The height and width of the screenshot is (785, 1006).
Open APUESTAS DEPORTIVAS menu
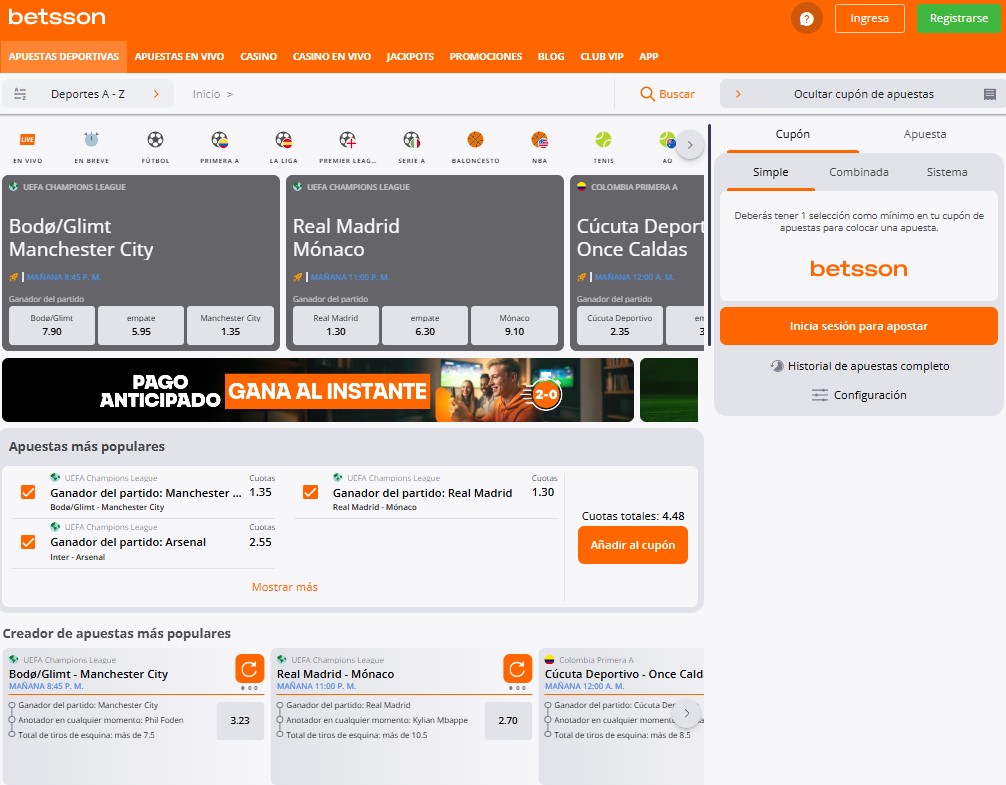point(64,56)
